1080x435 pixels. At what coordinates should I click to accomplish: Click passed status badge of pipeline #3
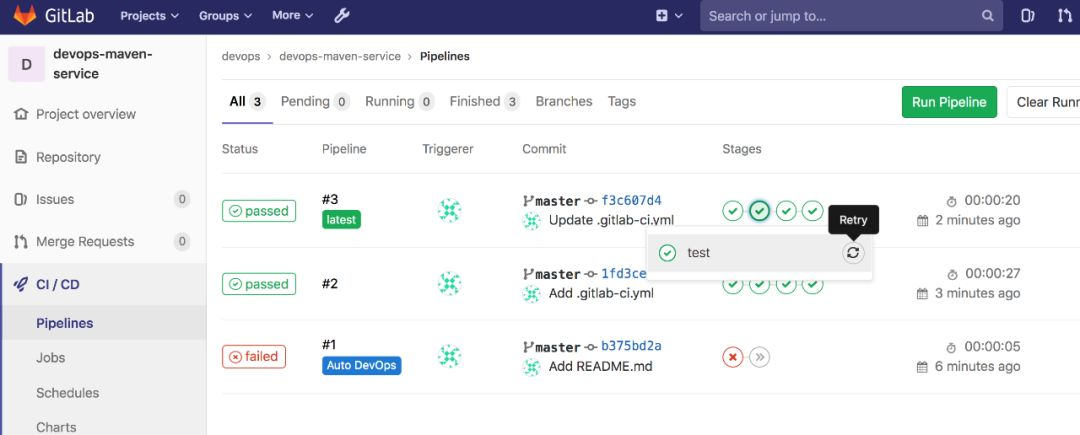click(x=259, y=211)
